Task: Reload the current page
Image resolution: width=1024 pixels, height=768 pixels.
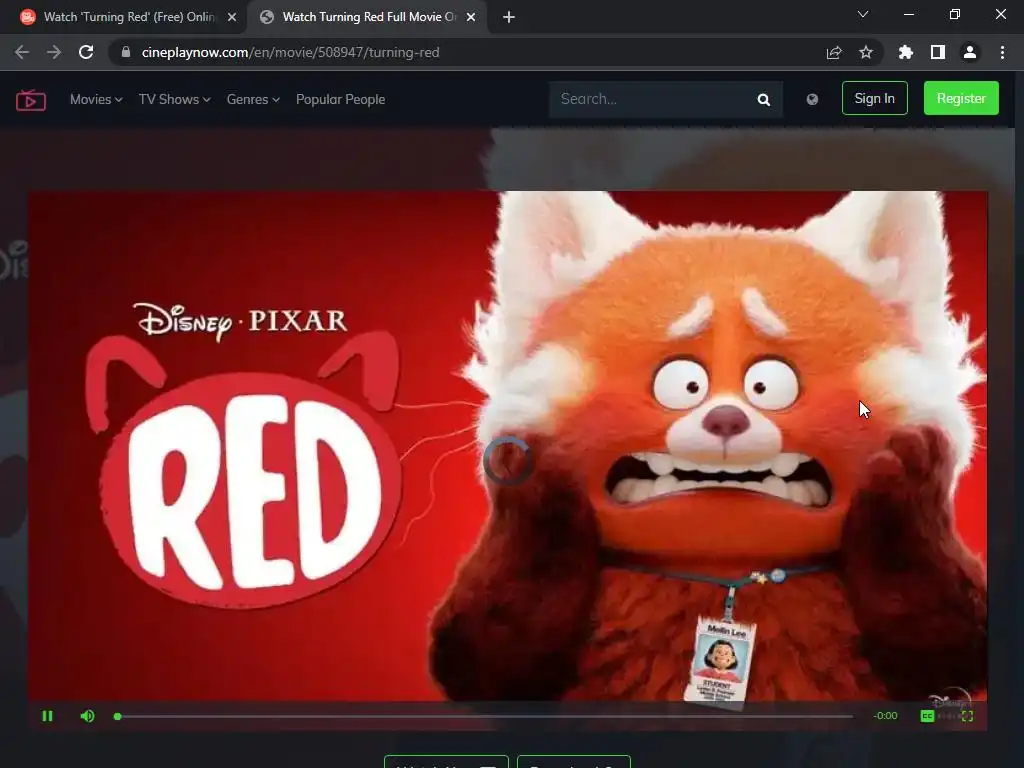Action: [86, 52]
